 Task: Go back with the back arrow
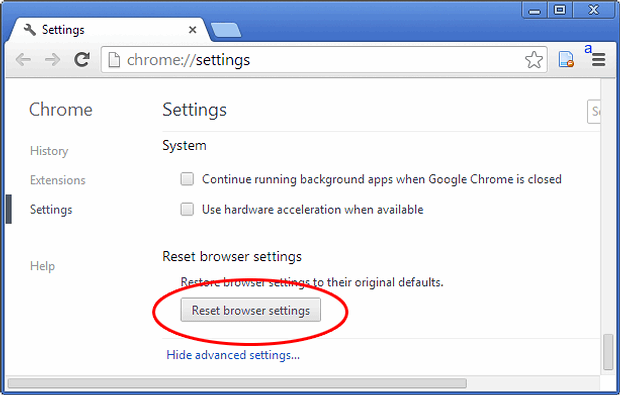(23, 60)
